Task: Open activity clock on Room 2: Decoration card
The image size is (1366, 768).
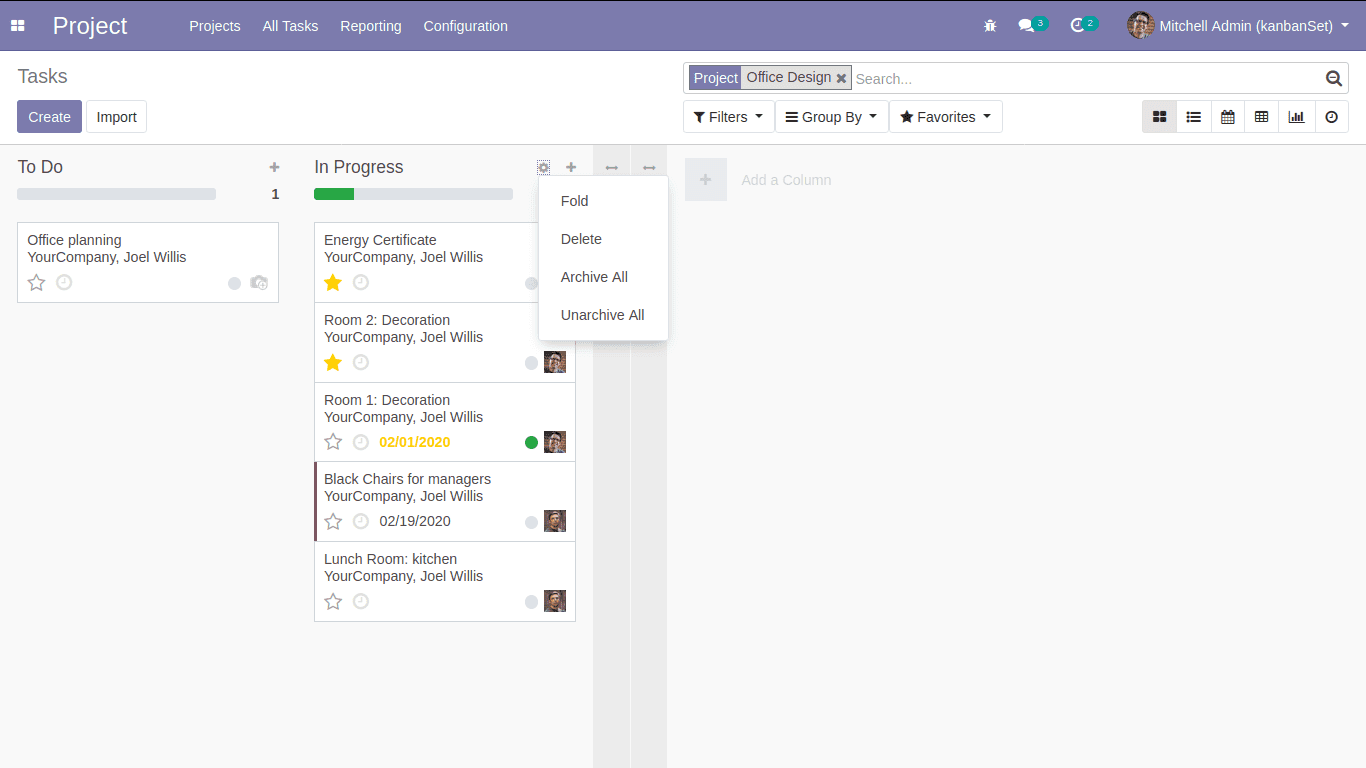Action: (x=361, y=362)
